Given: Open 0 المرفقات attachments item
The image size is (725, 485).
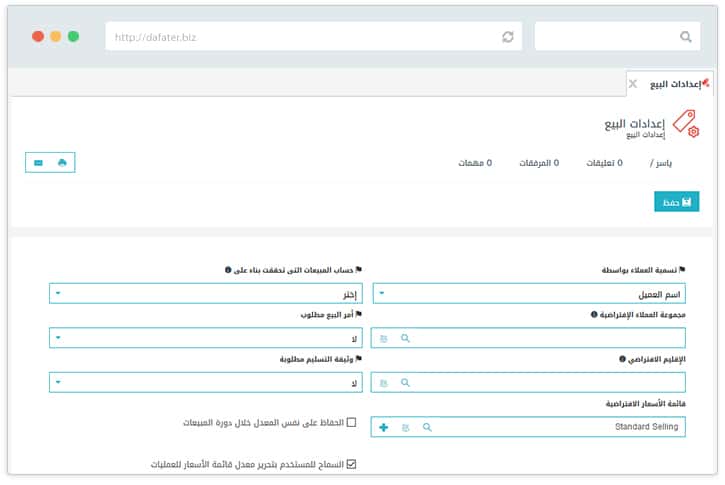Looking at the screenshot, I should (x=539, y=163).
